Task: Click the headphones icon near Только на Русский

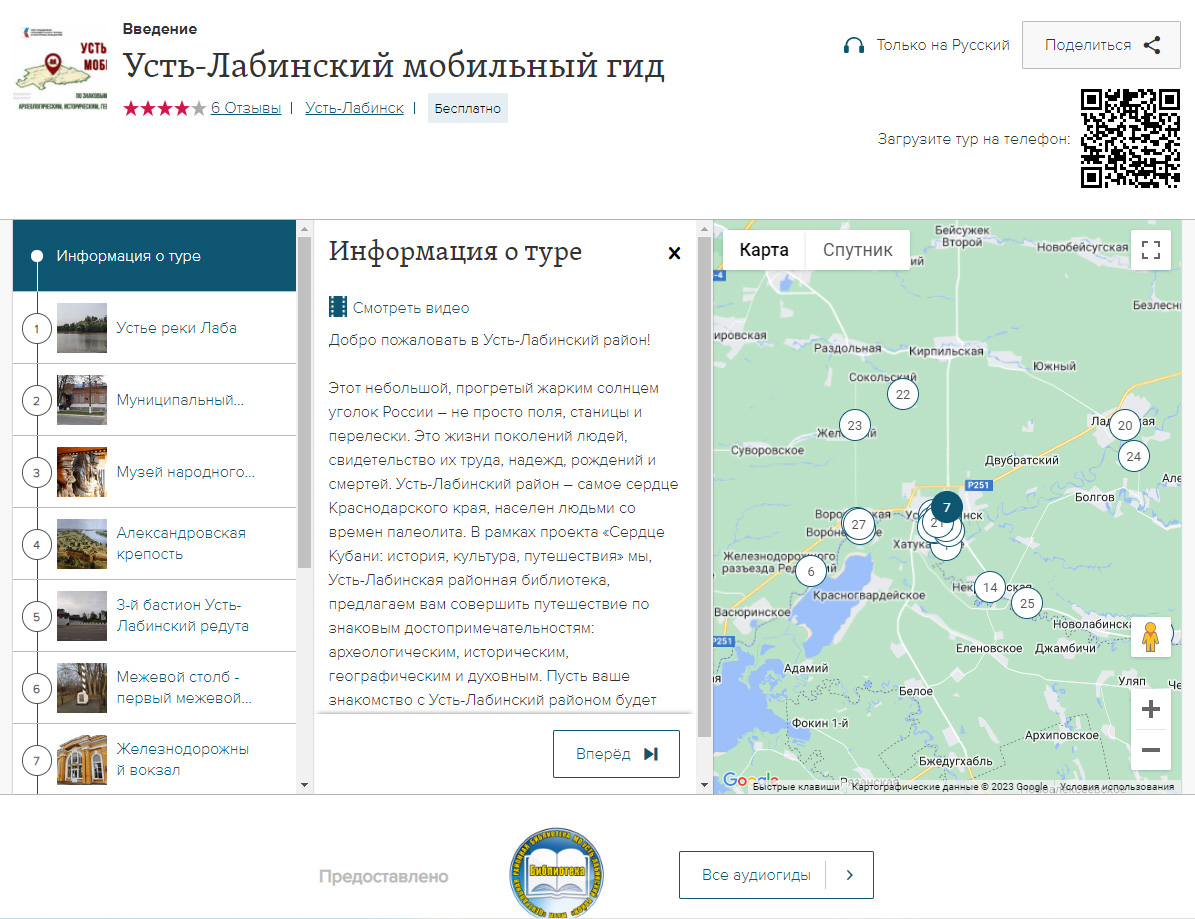Action: point(854,46)
